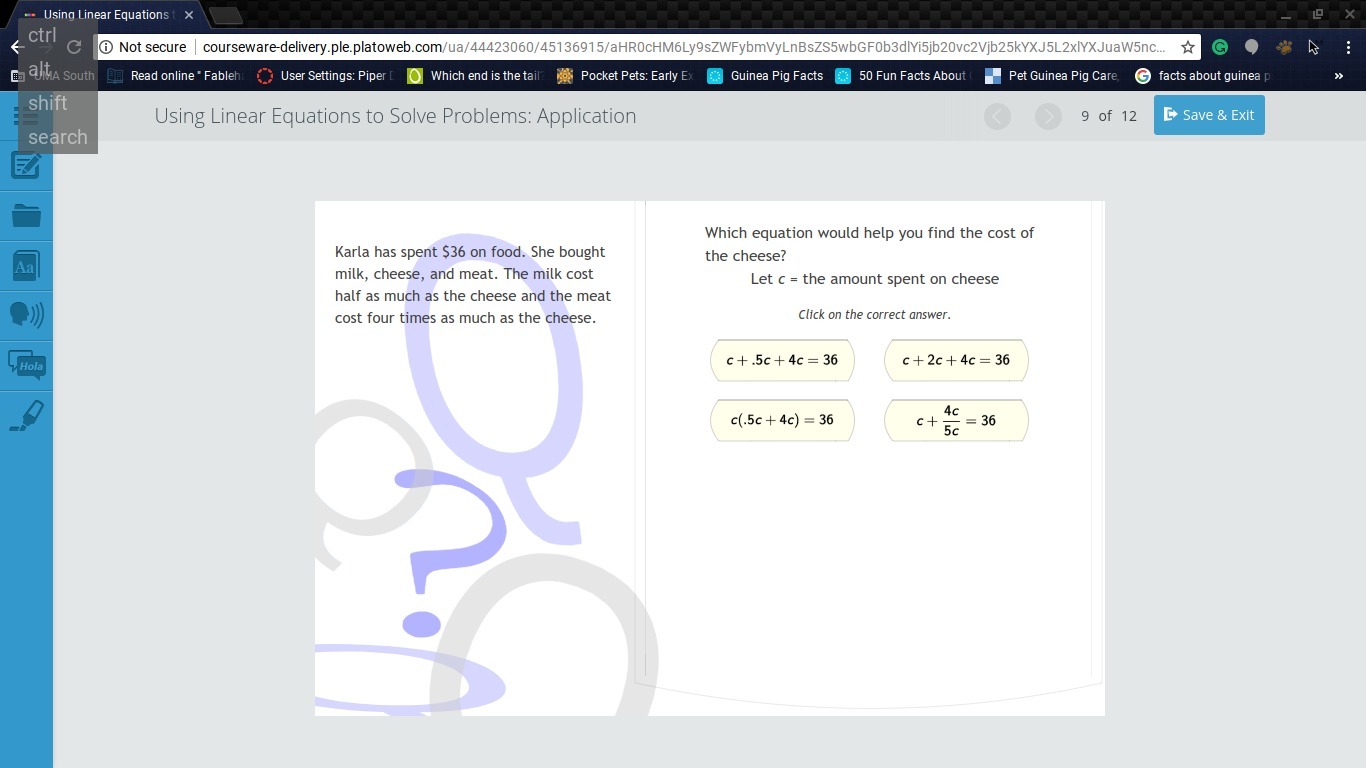Open the Aa dictionary tool
Viewport: 1366px width, 768px height.
pyautogui.click(x=26, y=266)
